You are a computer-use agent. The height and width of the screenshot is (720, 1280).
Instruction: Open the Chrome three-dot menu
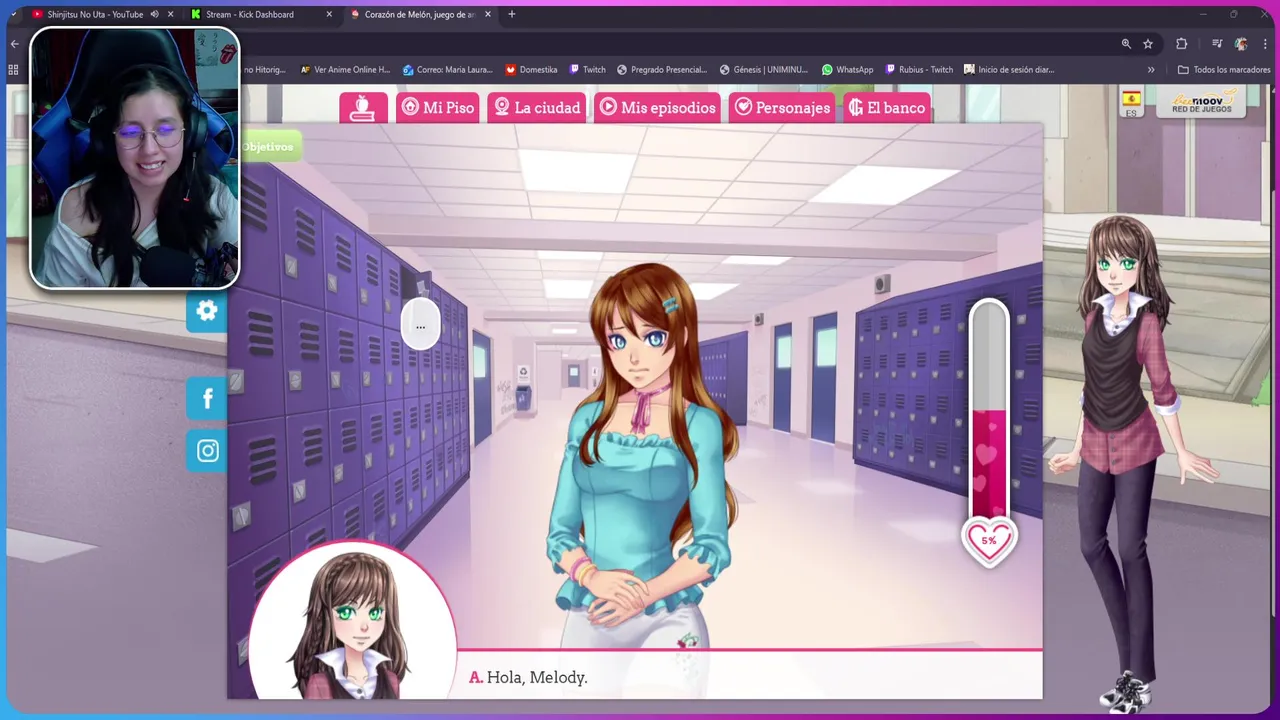(1265, 44)
